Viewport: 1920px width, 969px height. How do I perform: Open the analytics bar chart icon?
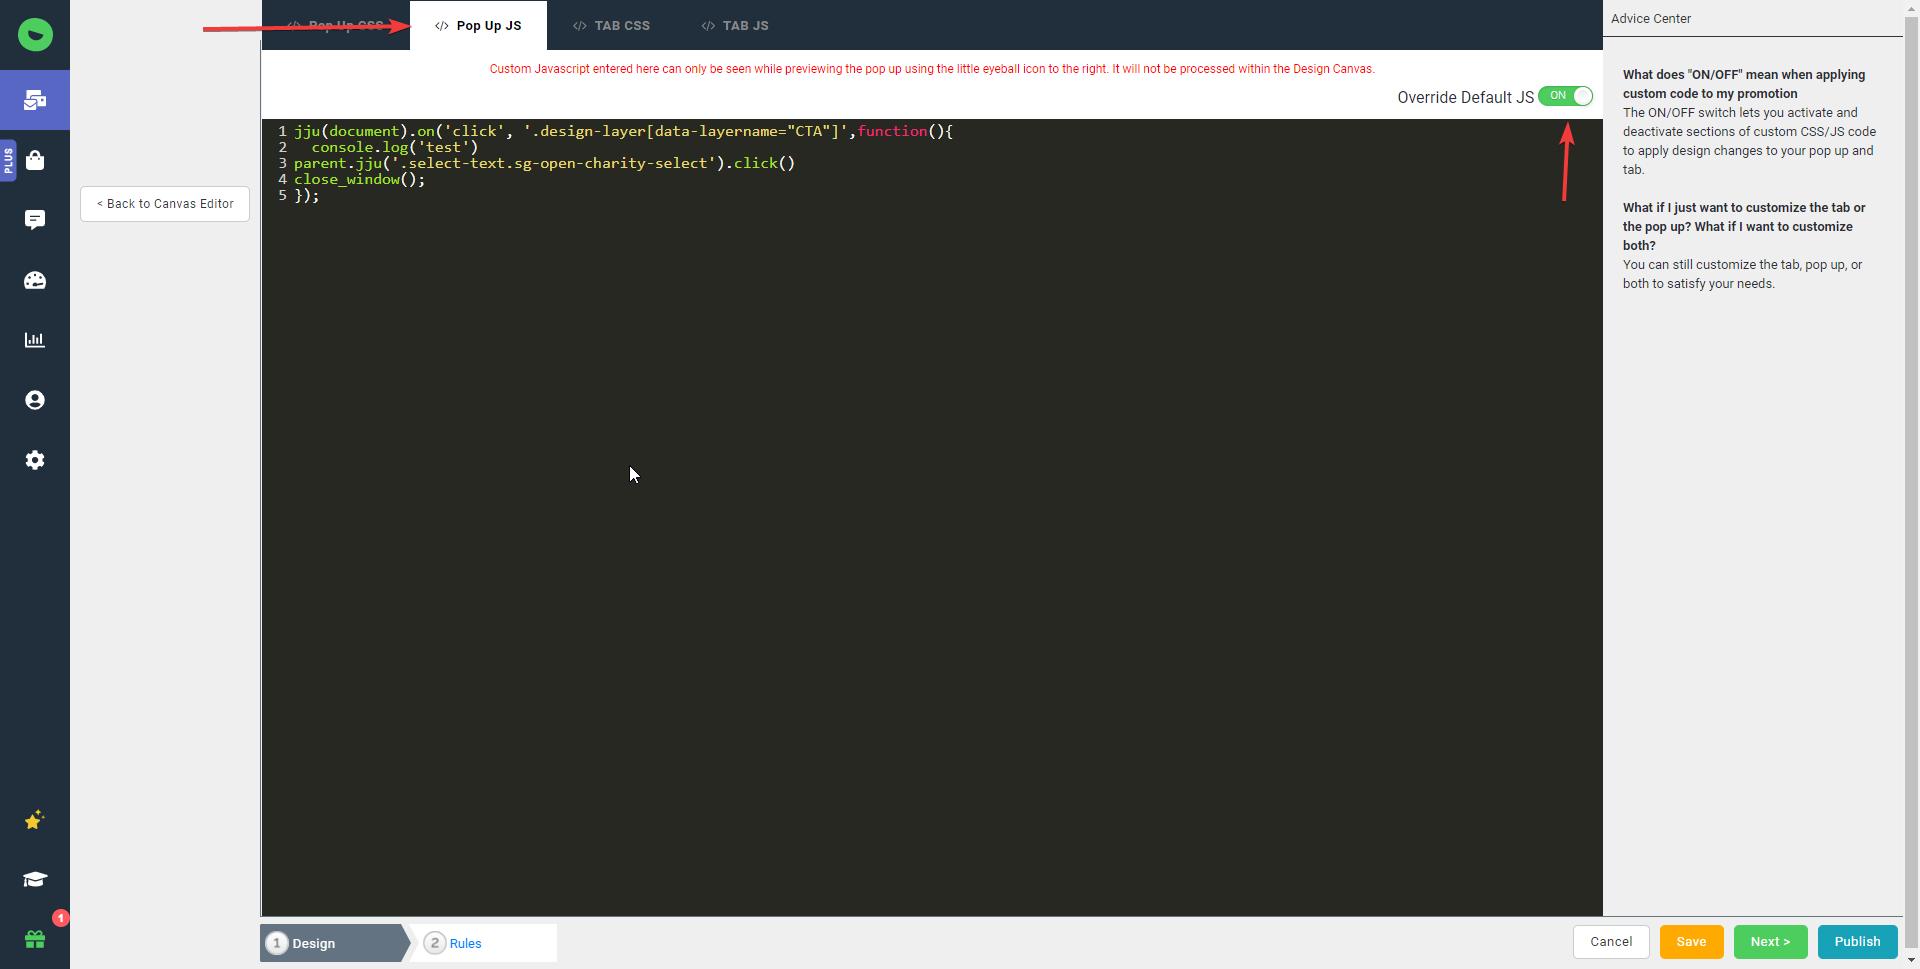(35, 340)
